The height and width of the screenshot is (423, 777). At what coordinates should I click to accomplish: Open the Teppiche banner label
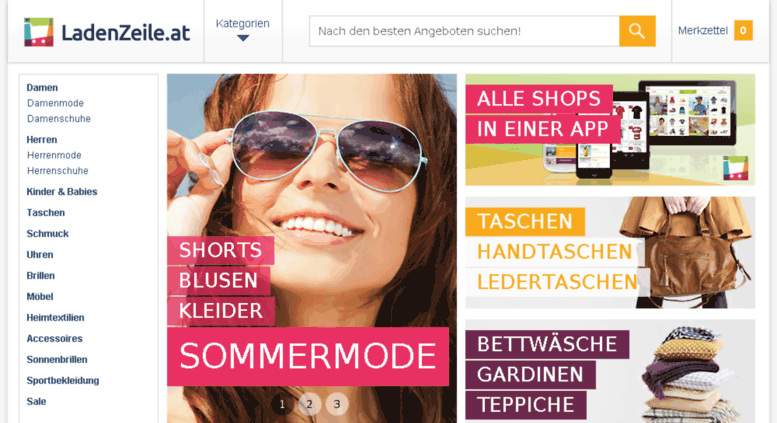[526, 405]
